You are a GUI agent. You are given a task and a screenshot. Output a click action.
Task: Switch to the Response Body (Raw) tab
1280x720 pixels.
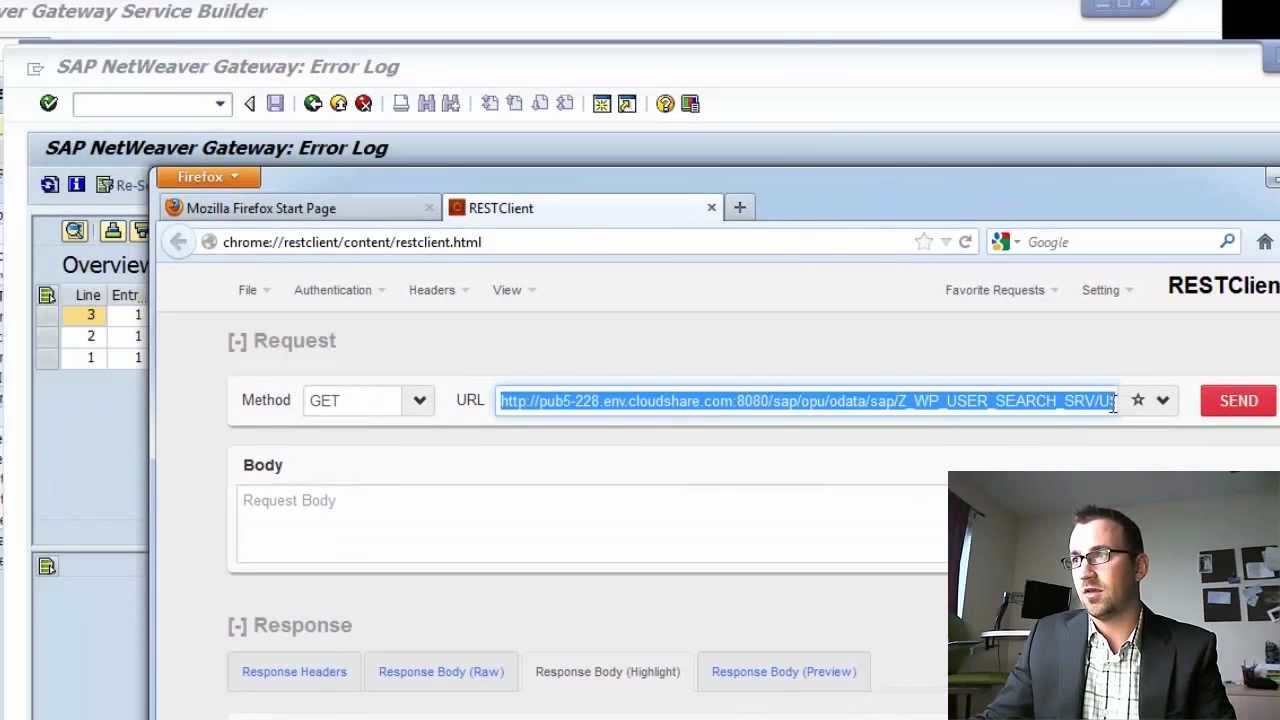click(x=441, y=672)
